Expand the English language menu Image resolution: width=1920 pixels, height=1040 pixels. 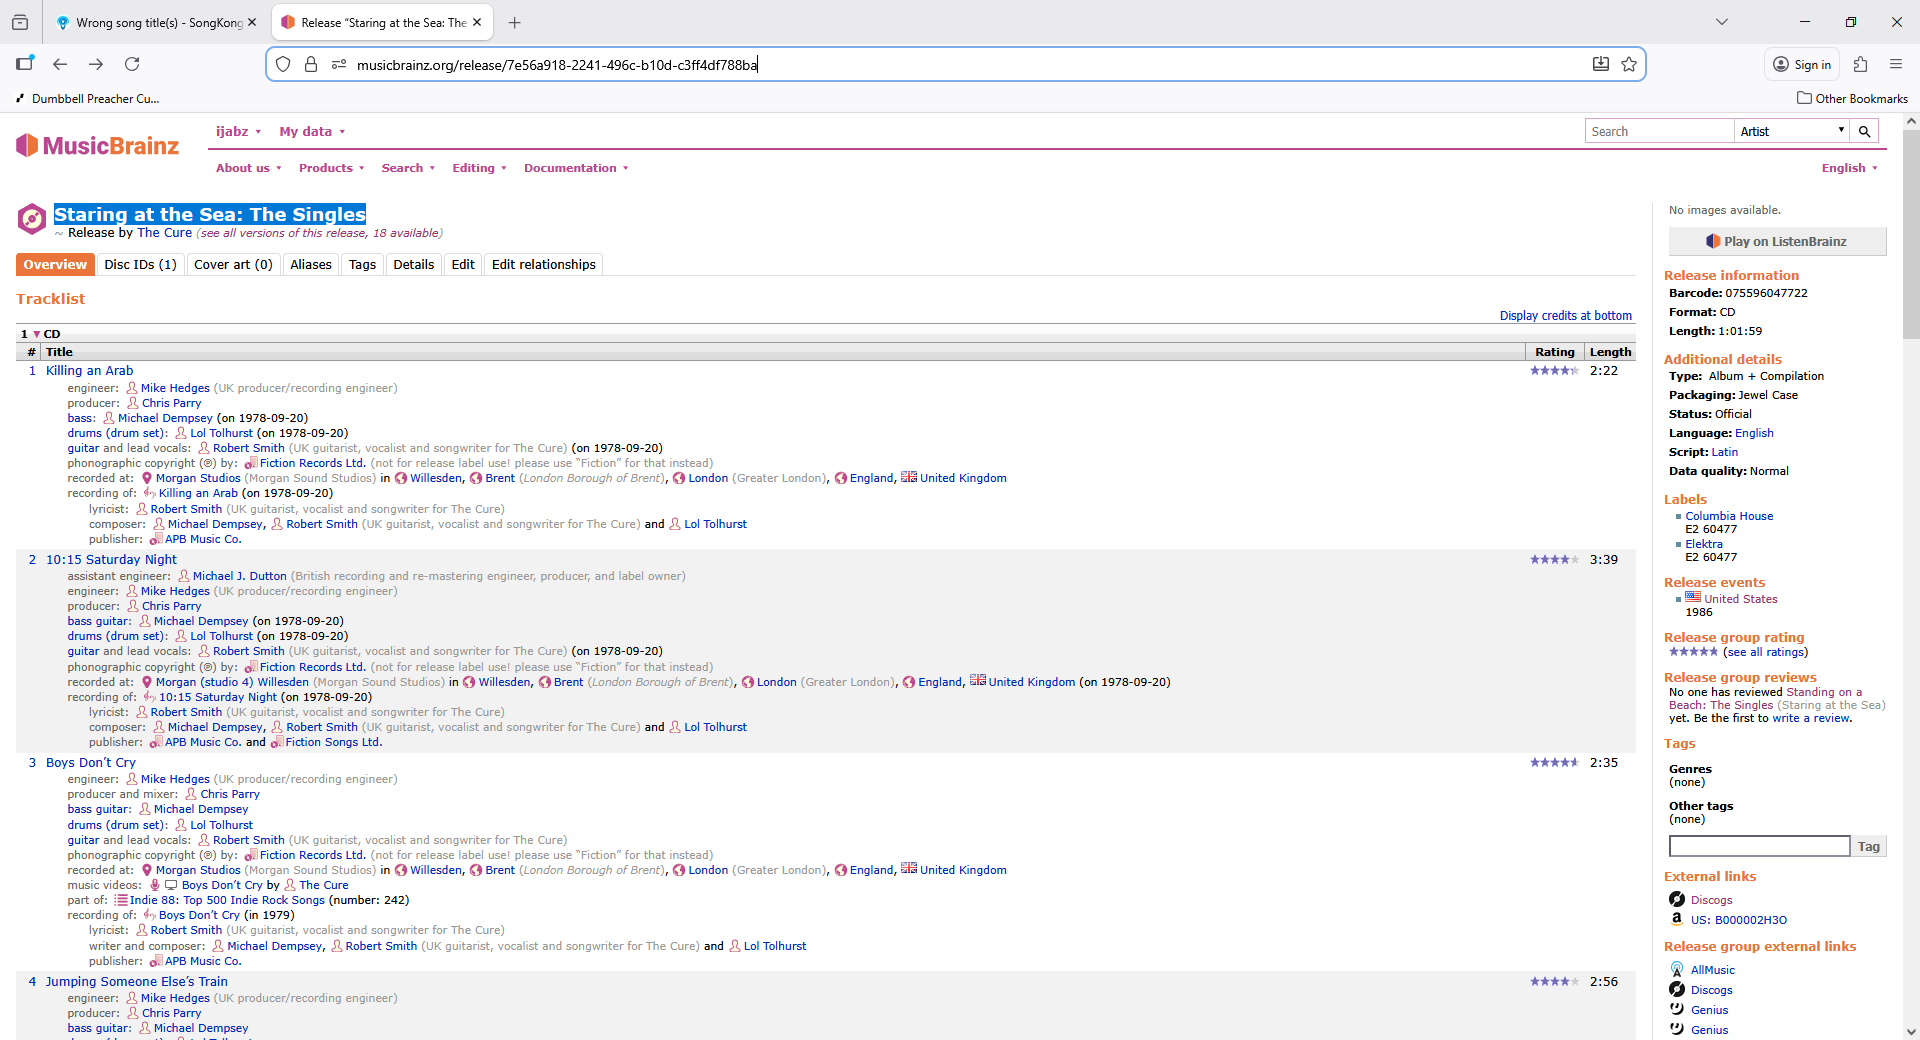[x=1848, y=168]
